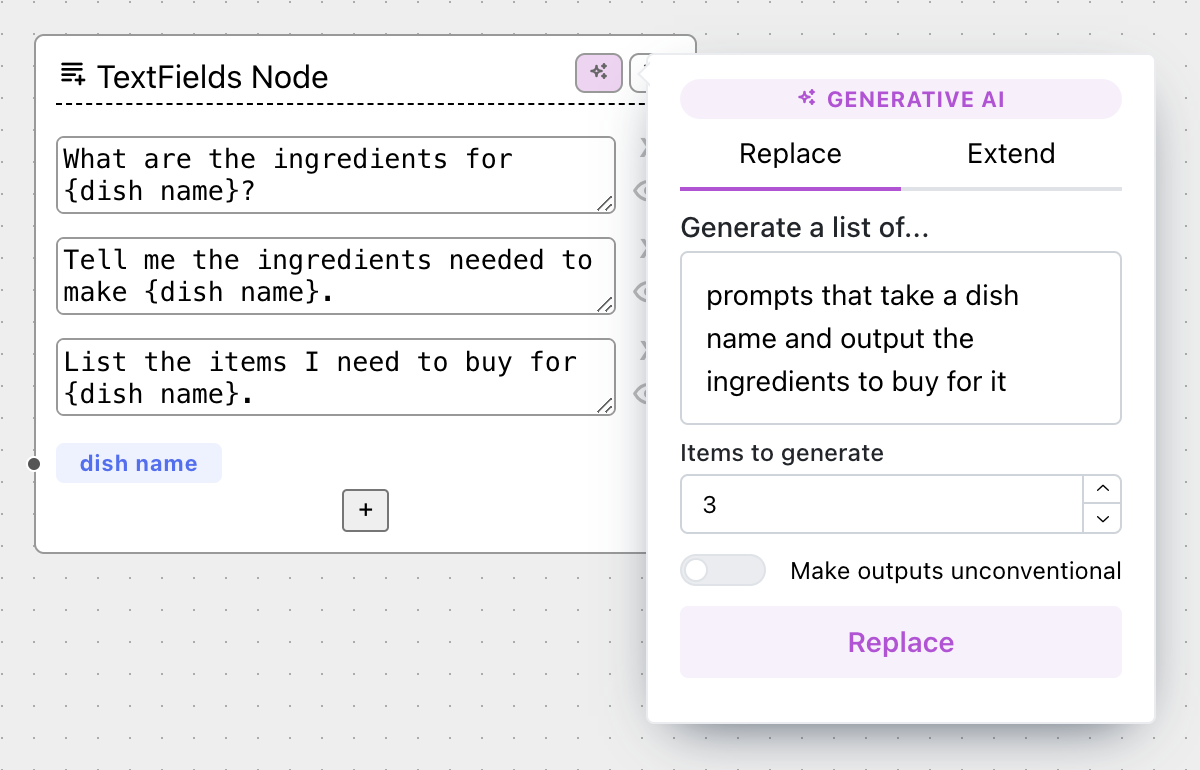Viewport: 1200px width, 770px height.
Task: Click the Replace button to generate prompts
Action: (x=900, y=642)
